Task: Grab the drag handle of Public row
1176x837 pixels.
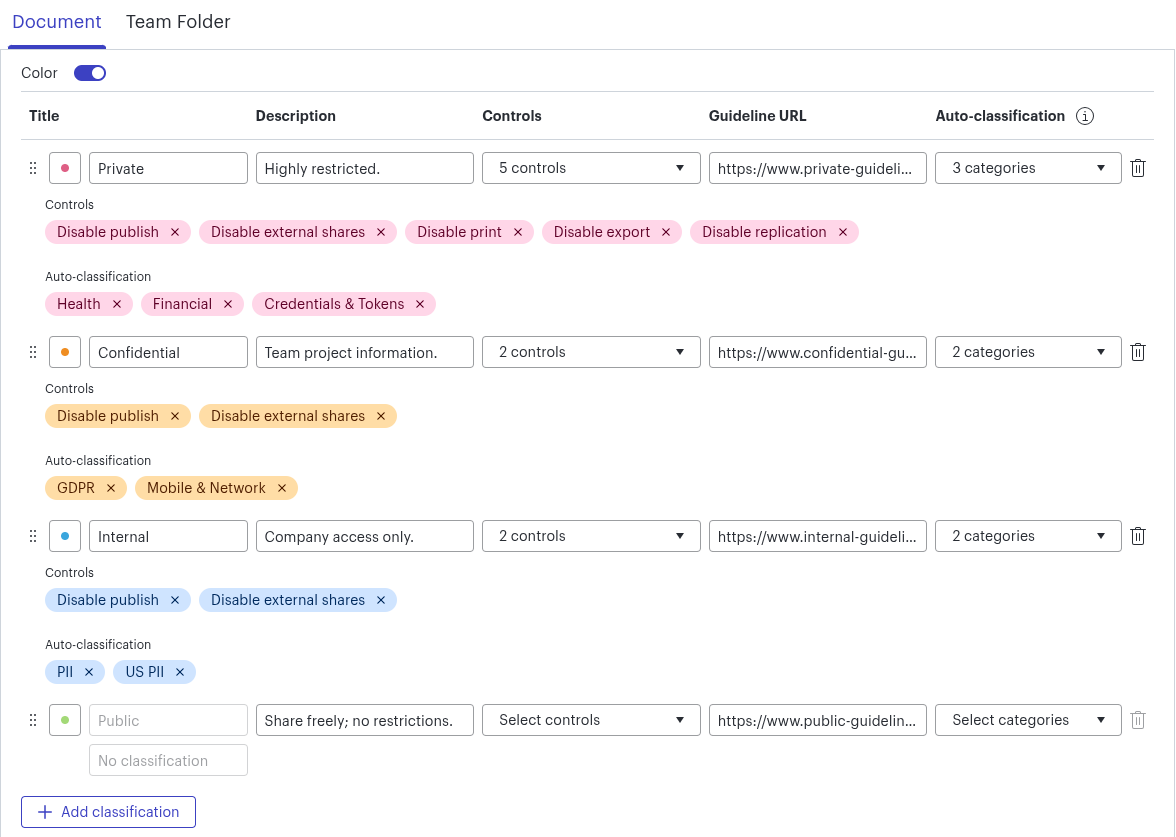Action: (x=32, y=720)
